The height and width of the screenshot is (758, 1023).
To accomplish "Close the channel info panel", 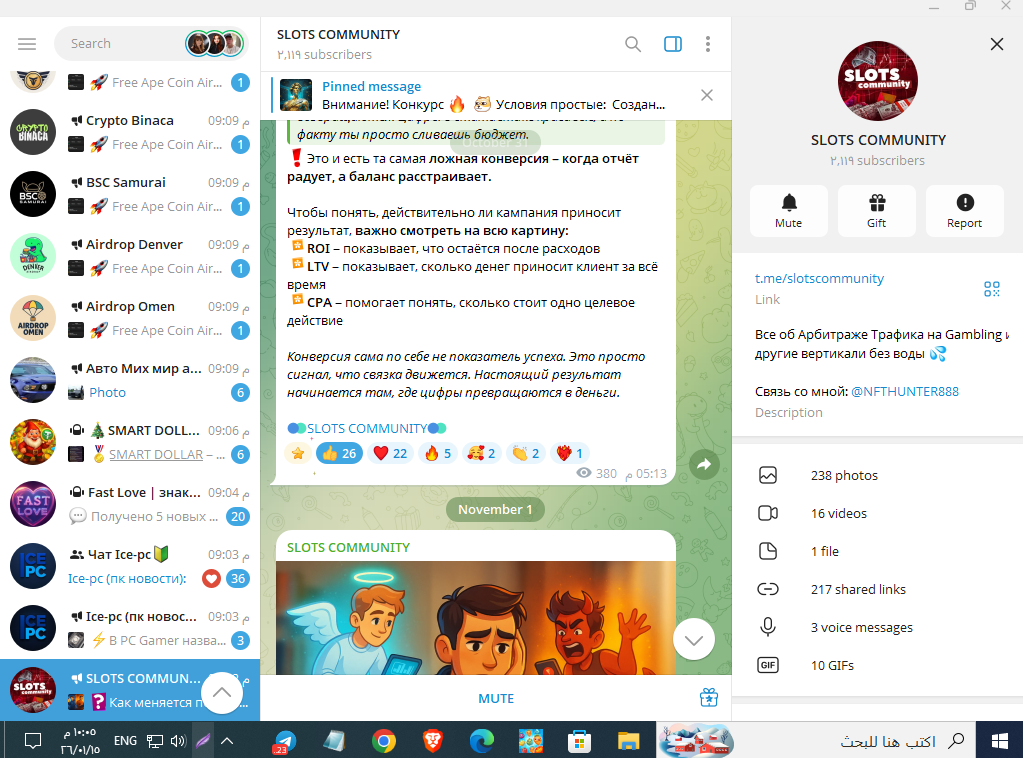I will [997, 44].
